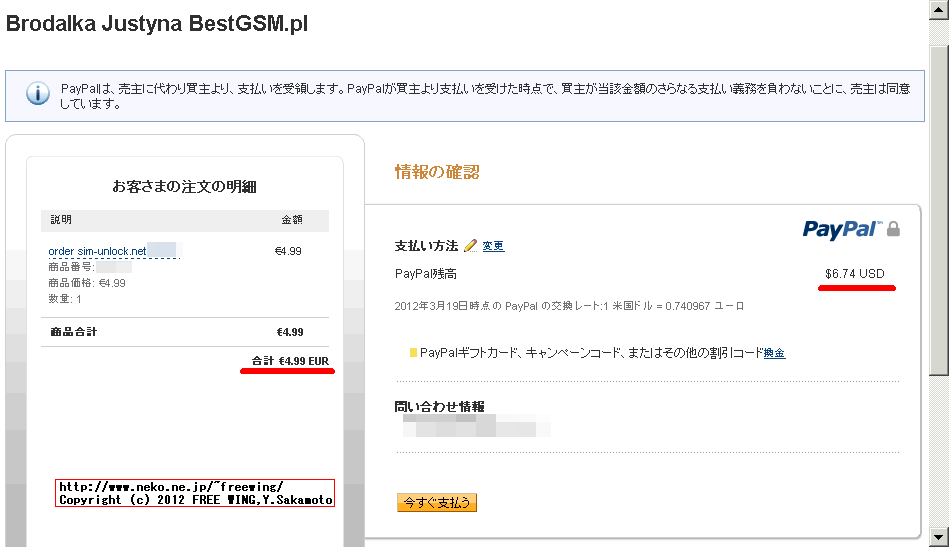Click the 問い合わせ情報 heading
949x547 pixels.
(x=439, y=407)
